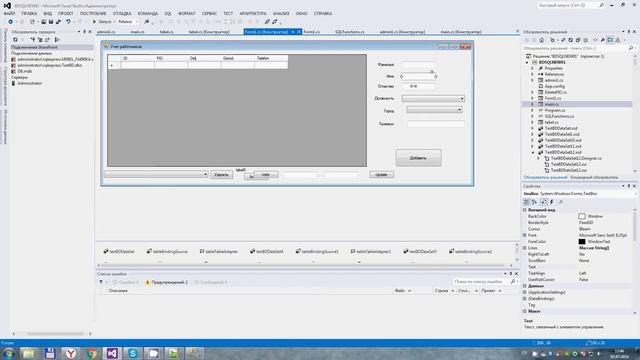Click the filter funnel icon in Error List
This screenshot has height=360, width=640.
coord(101,282)
